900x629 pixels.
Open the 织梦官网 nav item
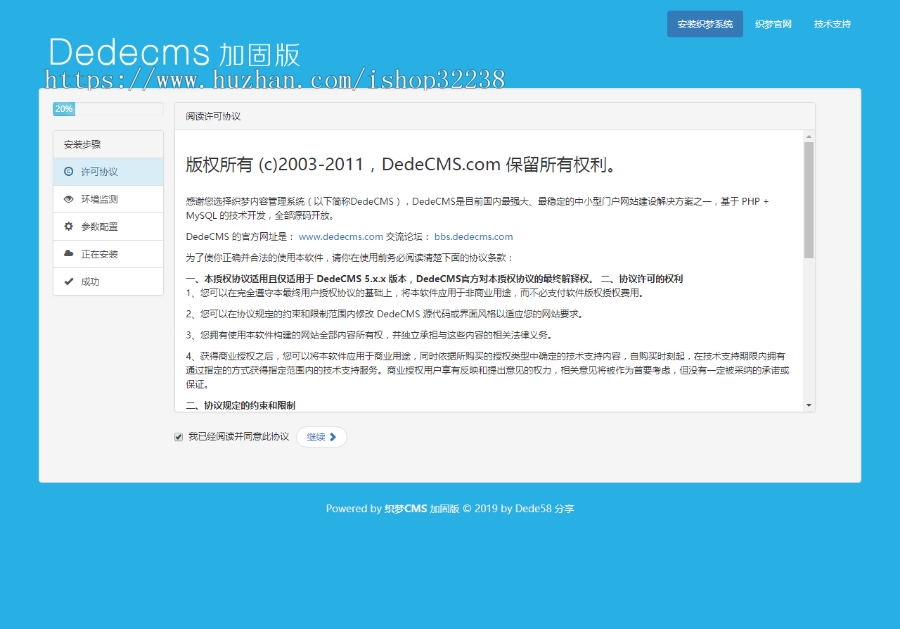[x=773, y=24]
